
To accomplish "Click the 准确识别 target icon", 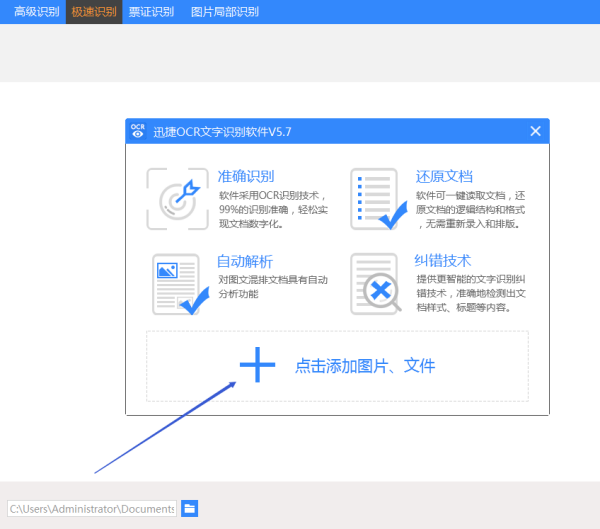I will click(177, 199).
